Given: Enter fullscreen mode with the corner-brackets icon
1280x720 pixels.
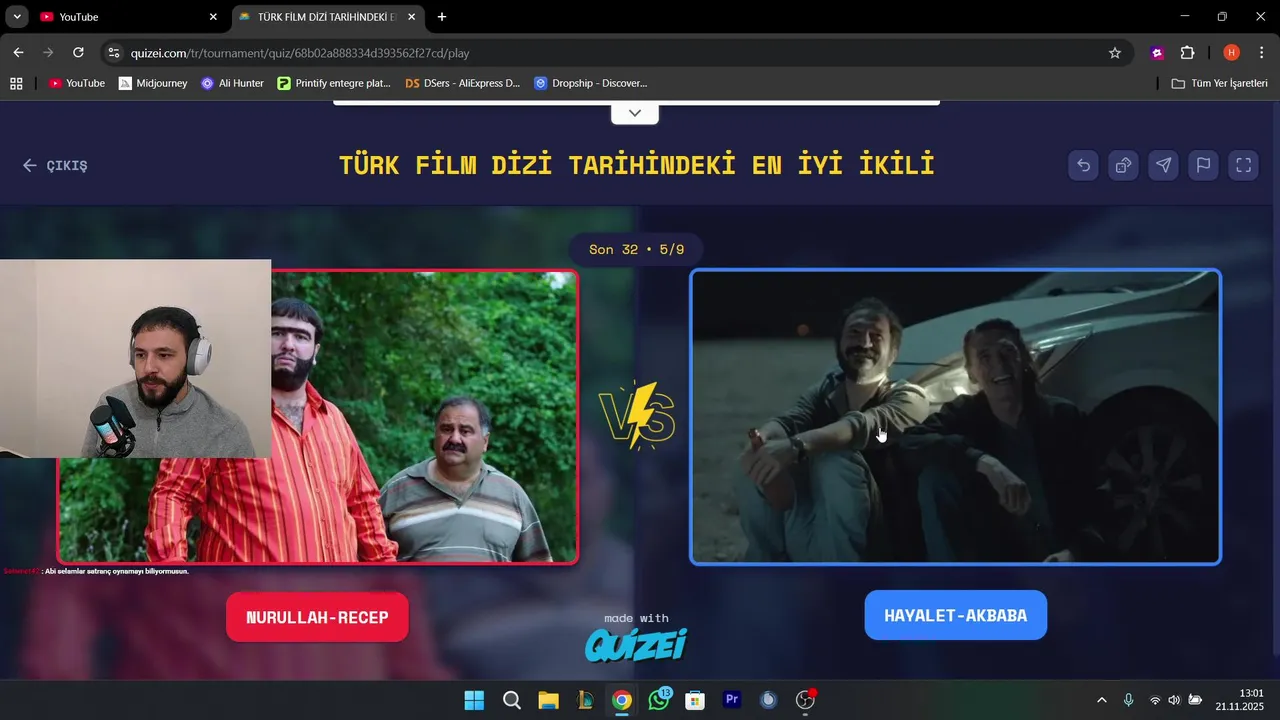Looking at the screenshot, I should tap(1243, 166).
